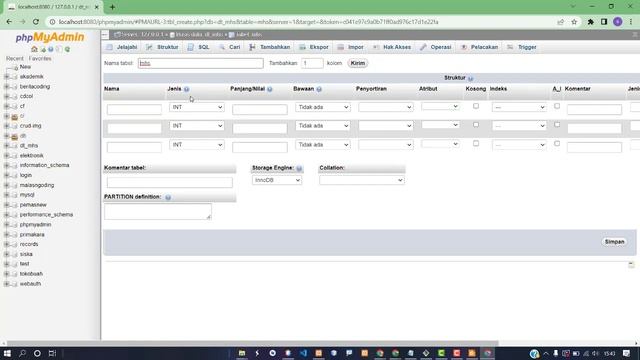Click the Panjang/Nilai help icon
The image size is (640, 360).
pos(270,89)
